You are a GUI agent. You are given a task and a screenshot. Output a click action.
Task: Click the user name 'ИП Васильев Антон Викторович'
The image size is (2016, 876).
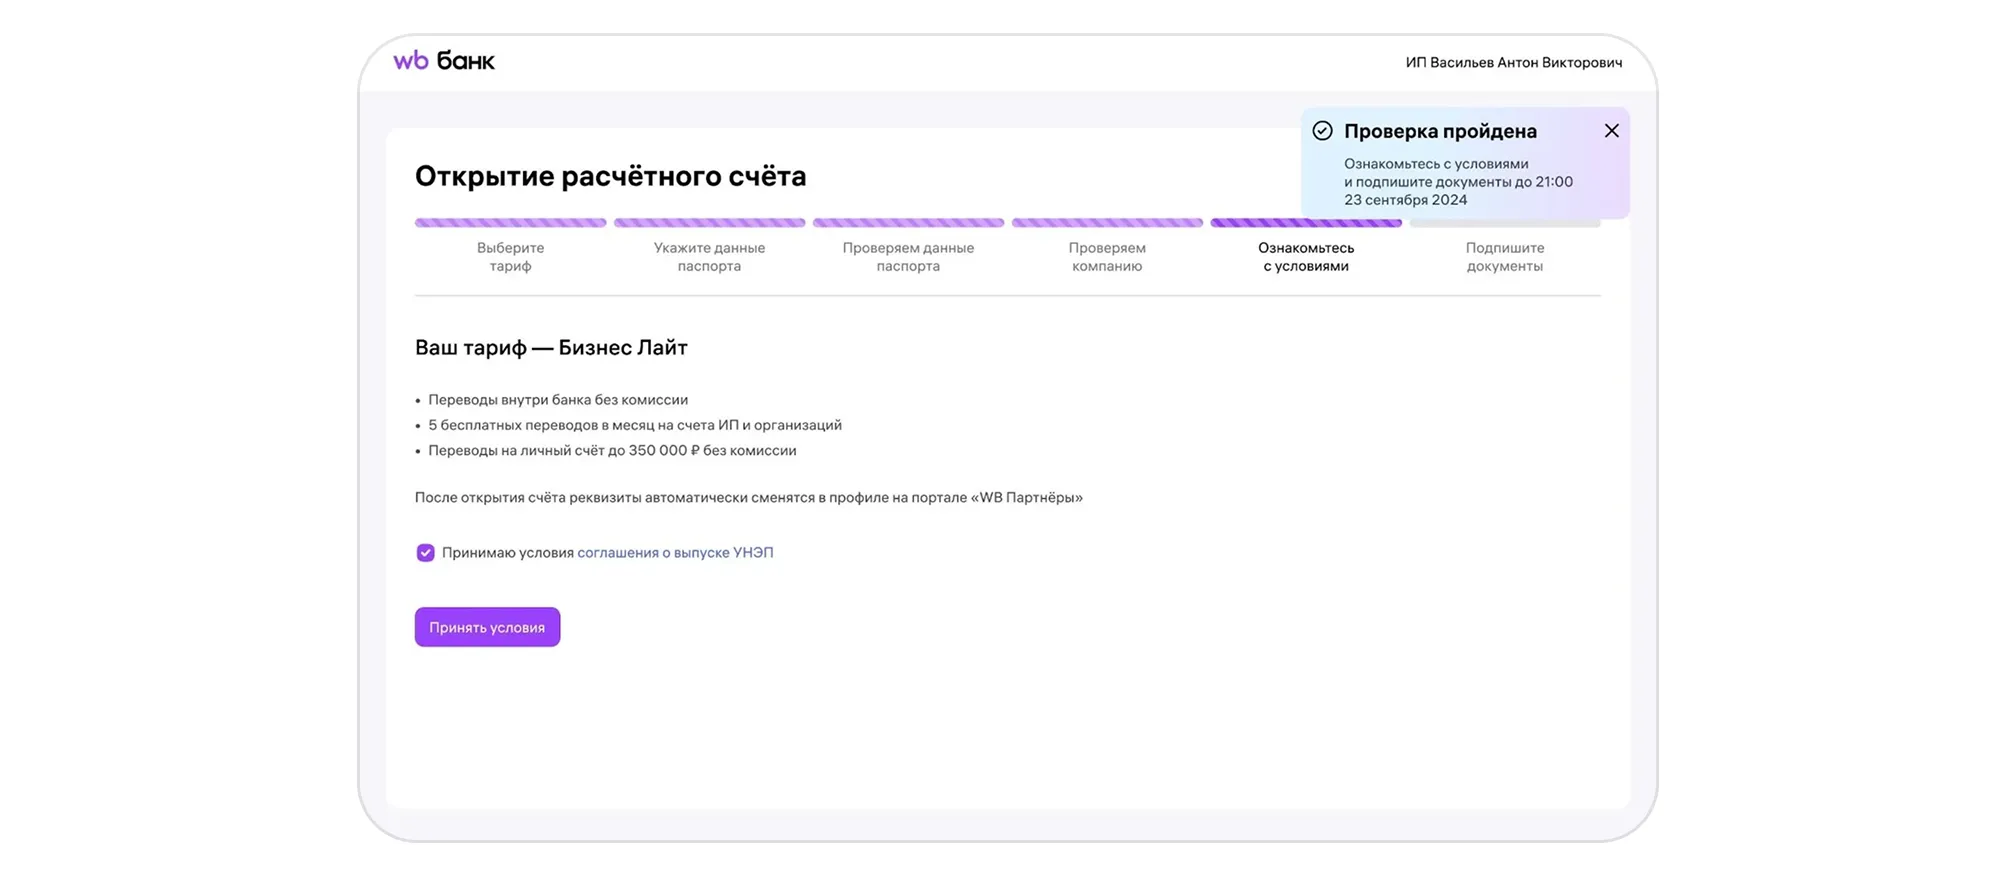1513,63
